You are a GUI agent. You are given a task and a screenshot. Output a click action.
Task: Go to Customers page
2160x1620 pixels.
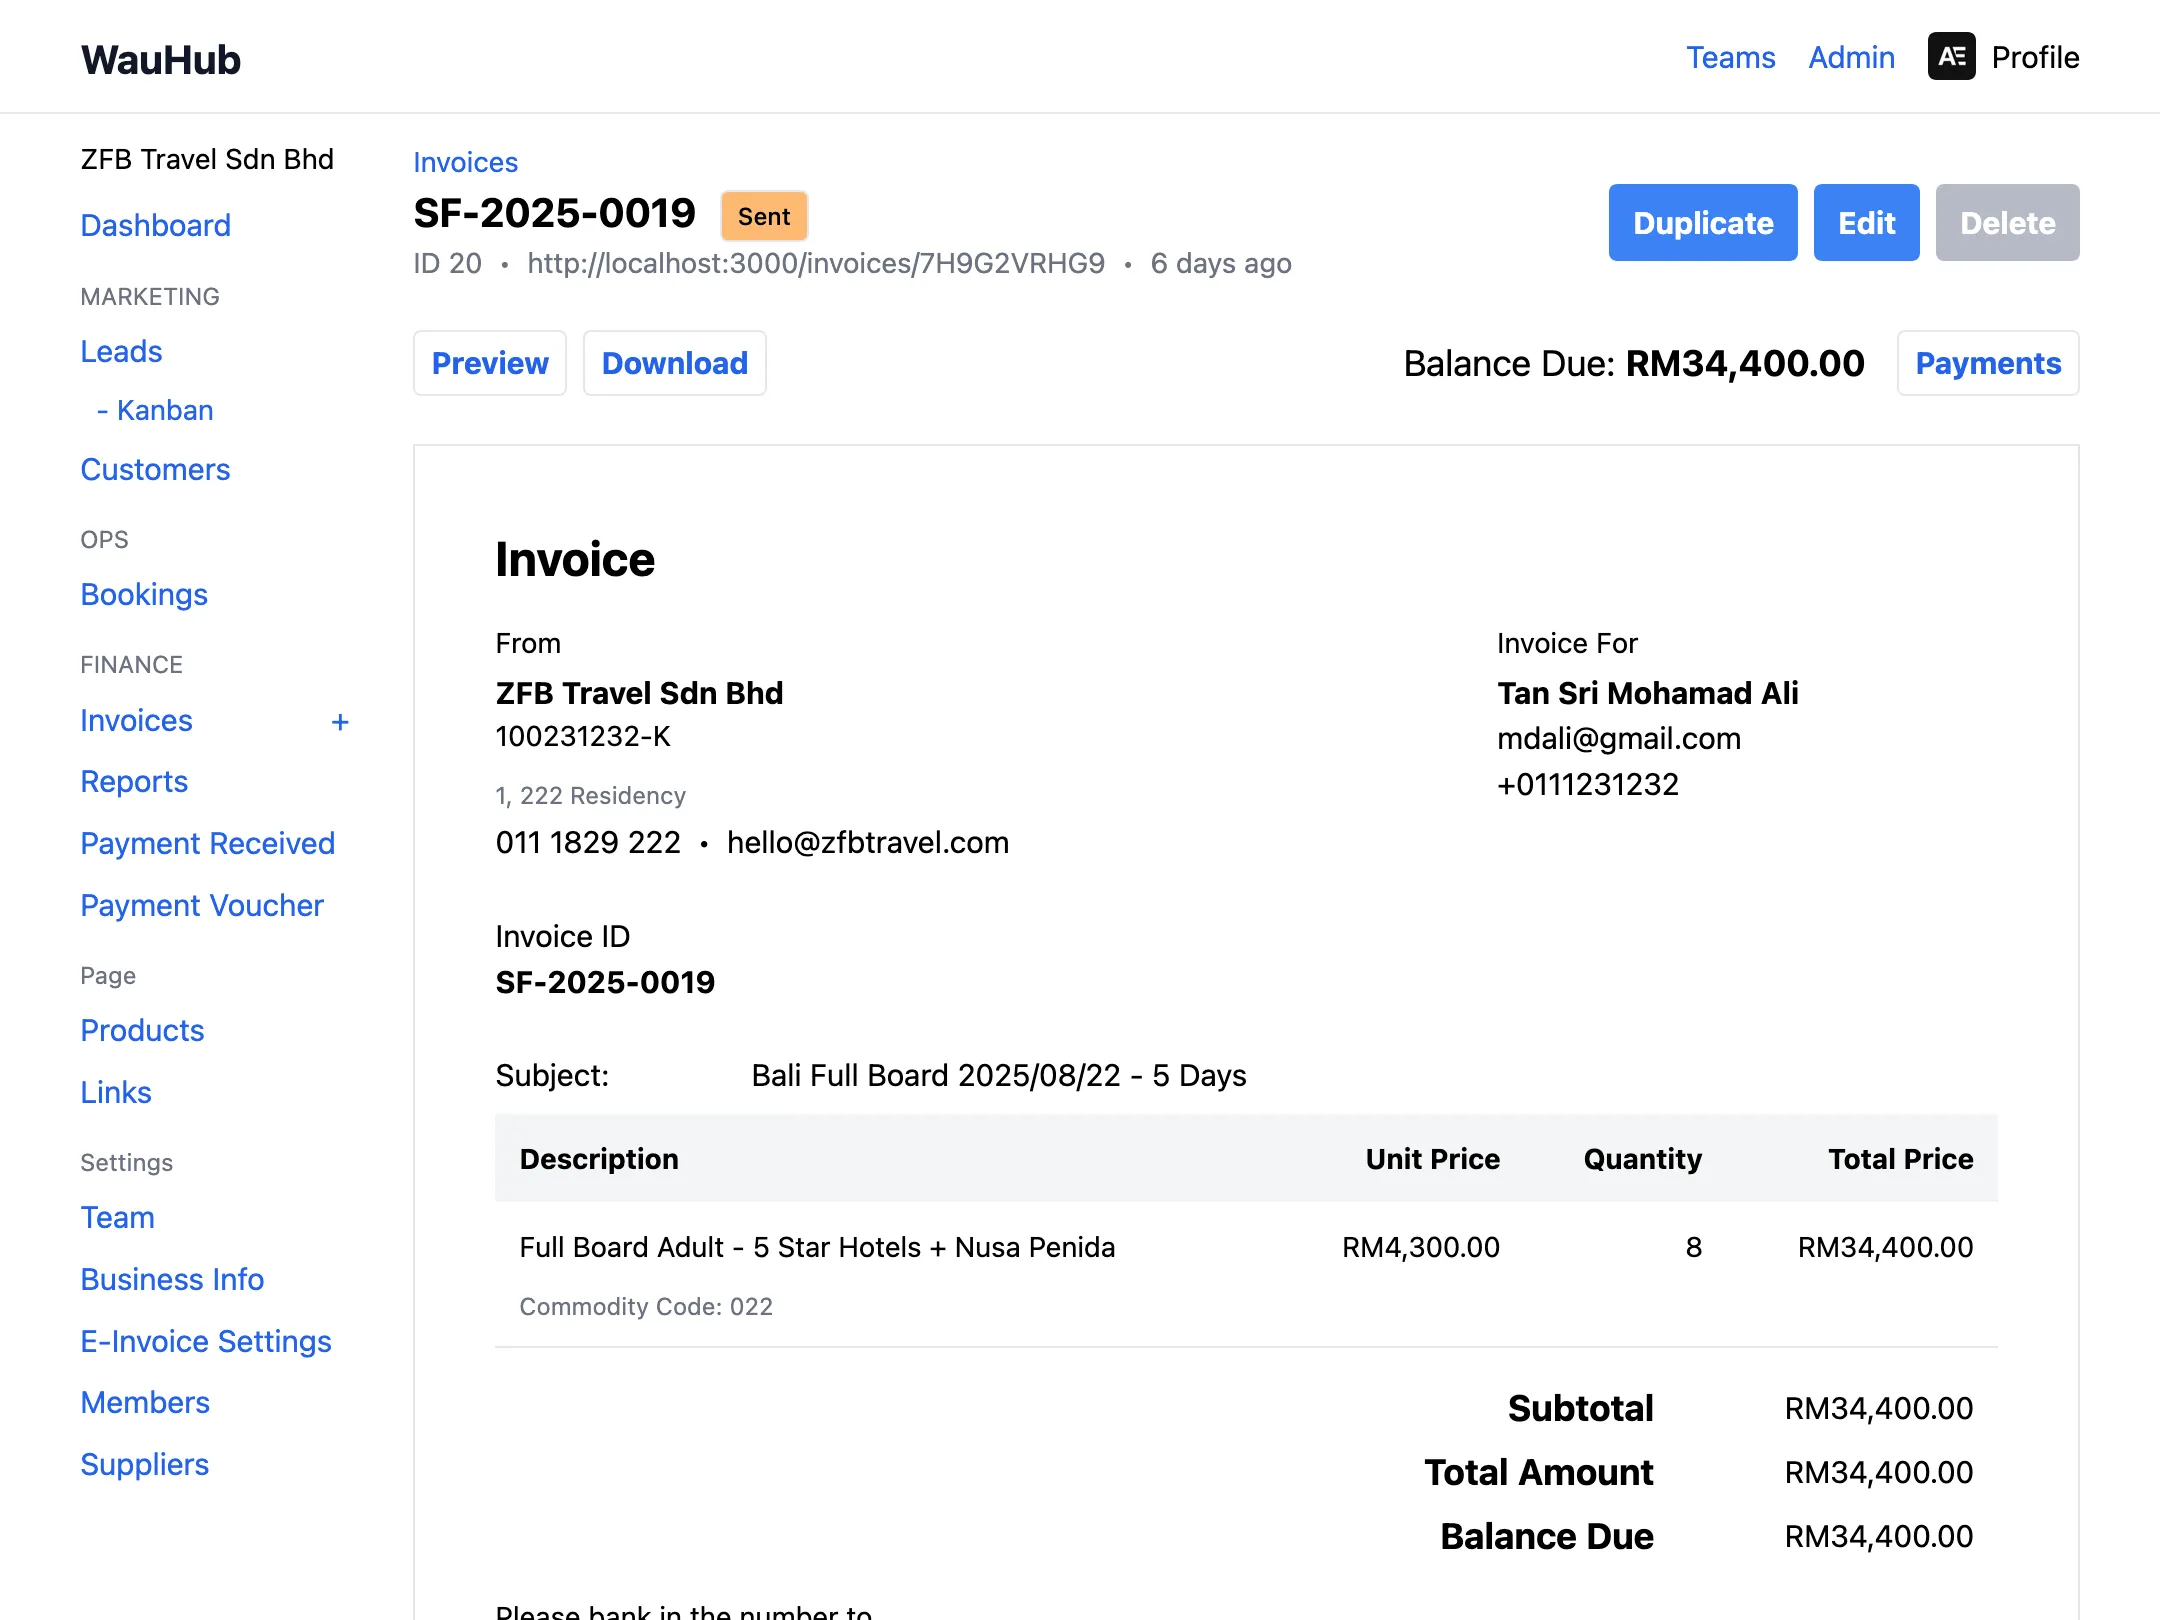155,469
